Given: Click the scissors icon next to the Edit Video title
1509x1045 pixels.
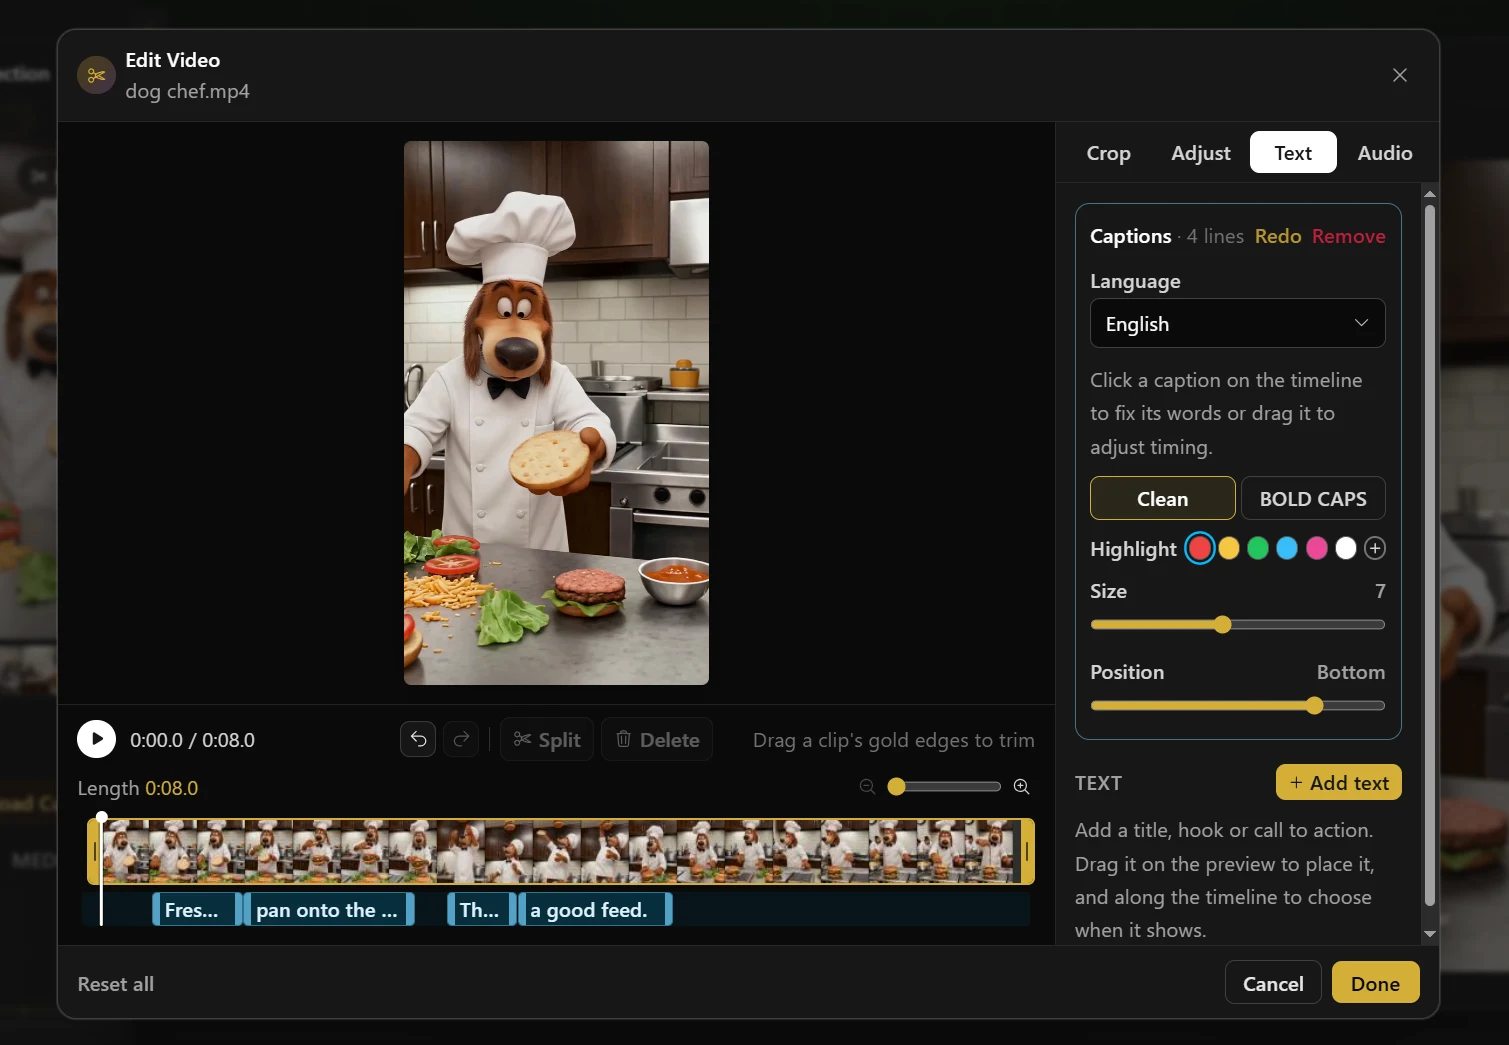Looking at the screenshot, I should pos(96,75).
